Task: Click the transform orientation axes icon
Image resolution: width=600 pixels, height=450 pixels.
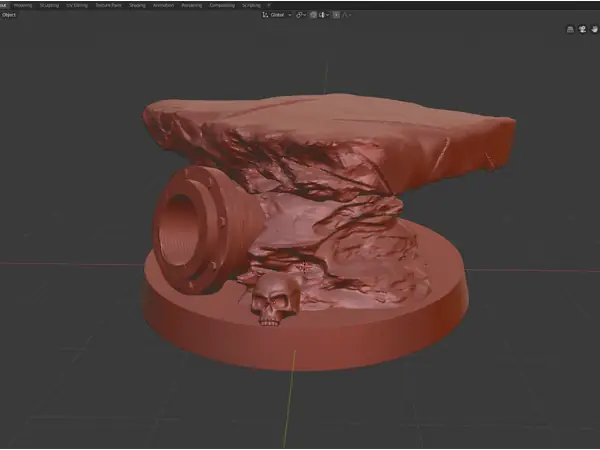Action: [265, 15]
